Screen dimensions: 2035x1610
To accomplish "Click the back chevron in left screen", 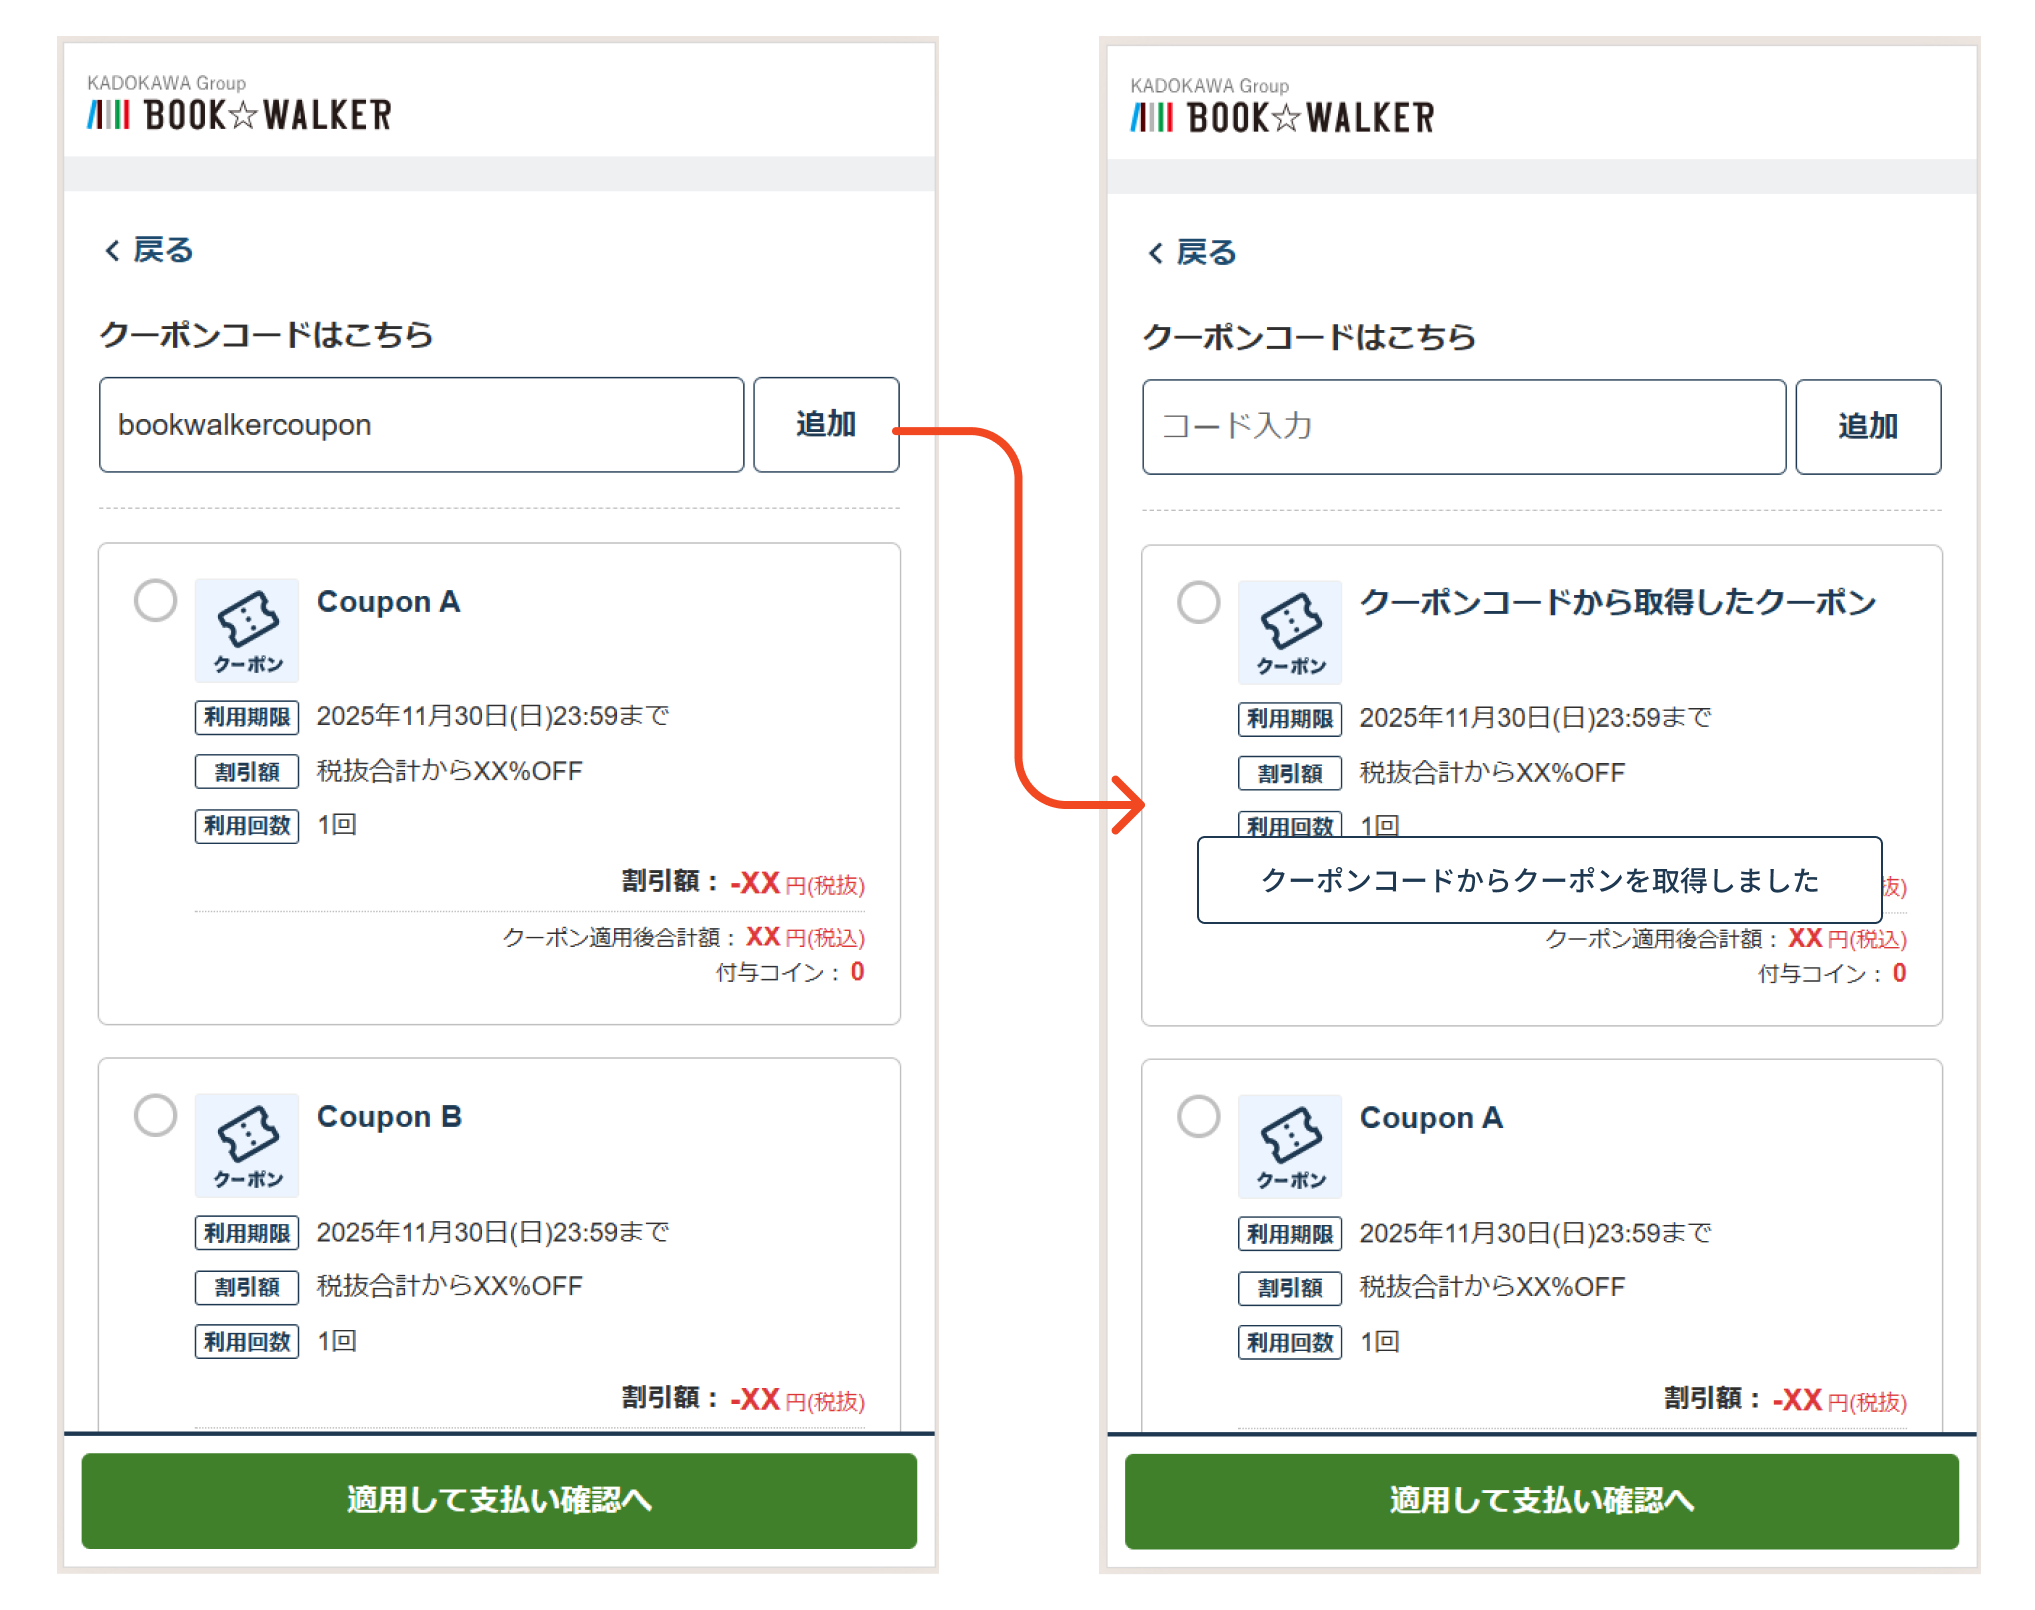I will tap(112, 250).
